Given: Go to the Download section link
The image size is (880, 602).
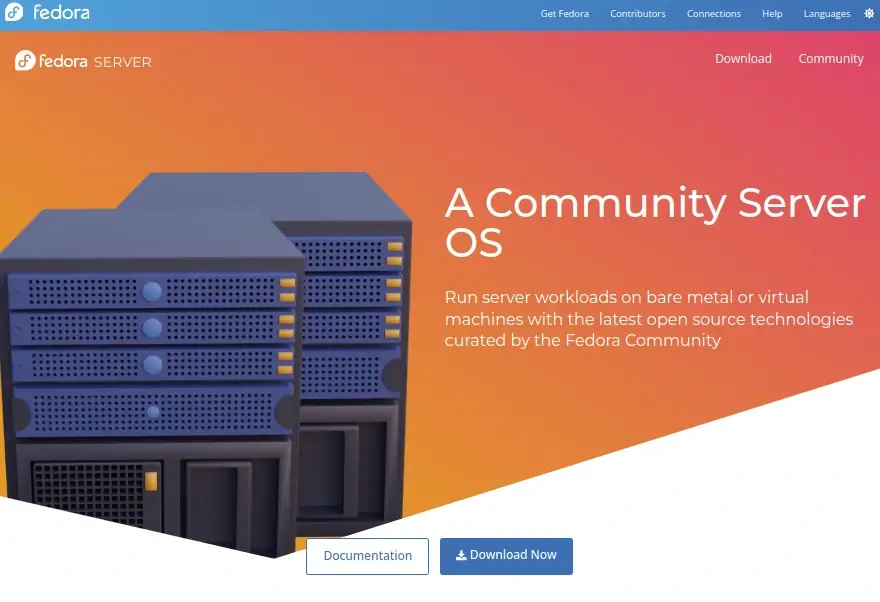Looking at the screenshot, I should click(x=743, y=59).
